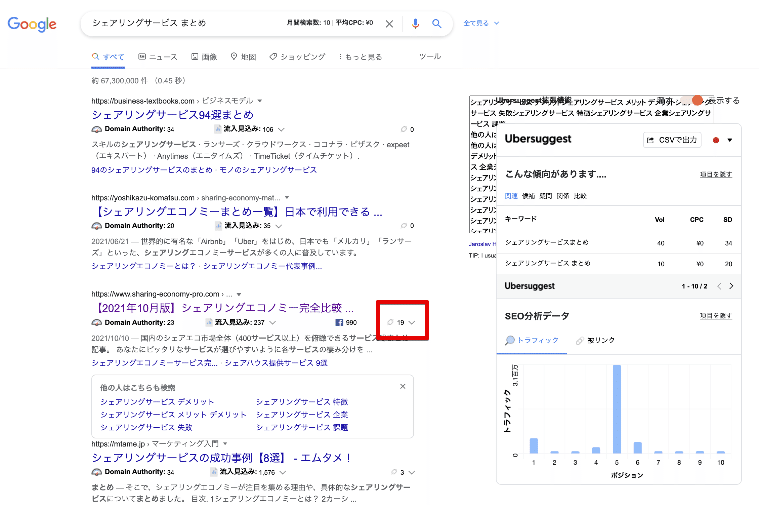Viewport: 759px width, 505px height.
Task: Open result シェアリングサービスの成功事例【8選】
Action: [x=222, y=458]
